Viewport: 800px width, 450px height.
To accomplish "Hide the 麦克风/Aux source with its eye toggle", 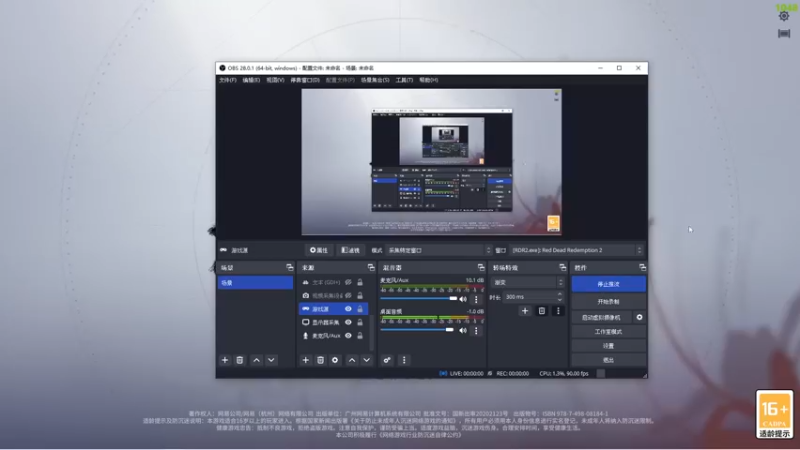I will [x=348, y=336].
